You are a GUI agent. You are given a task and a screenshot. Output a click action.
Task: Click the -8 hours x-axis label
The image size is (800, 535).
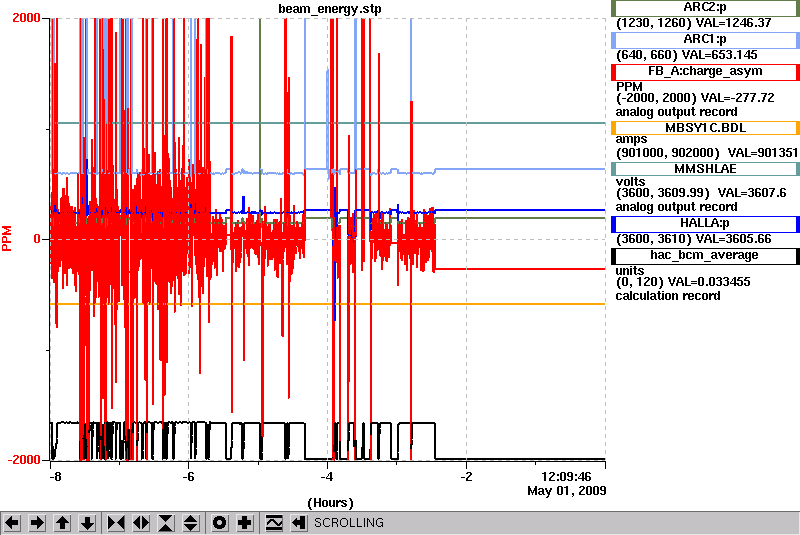pos(55,476)
